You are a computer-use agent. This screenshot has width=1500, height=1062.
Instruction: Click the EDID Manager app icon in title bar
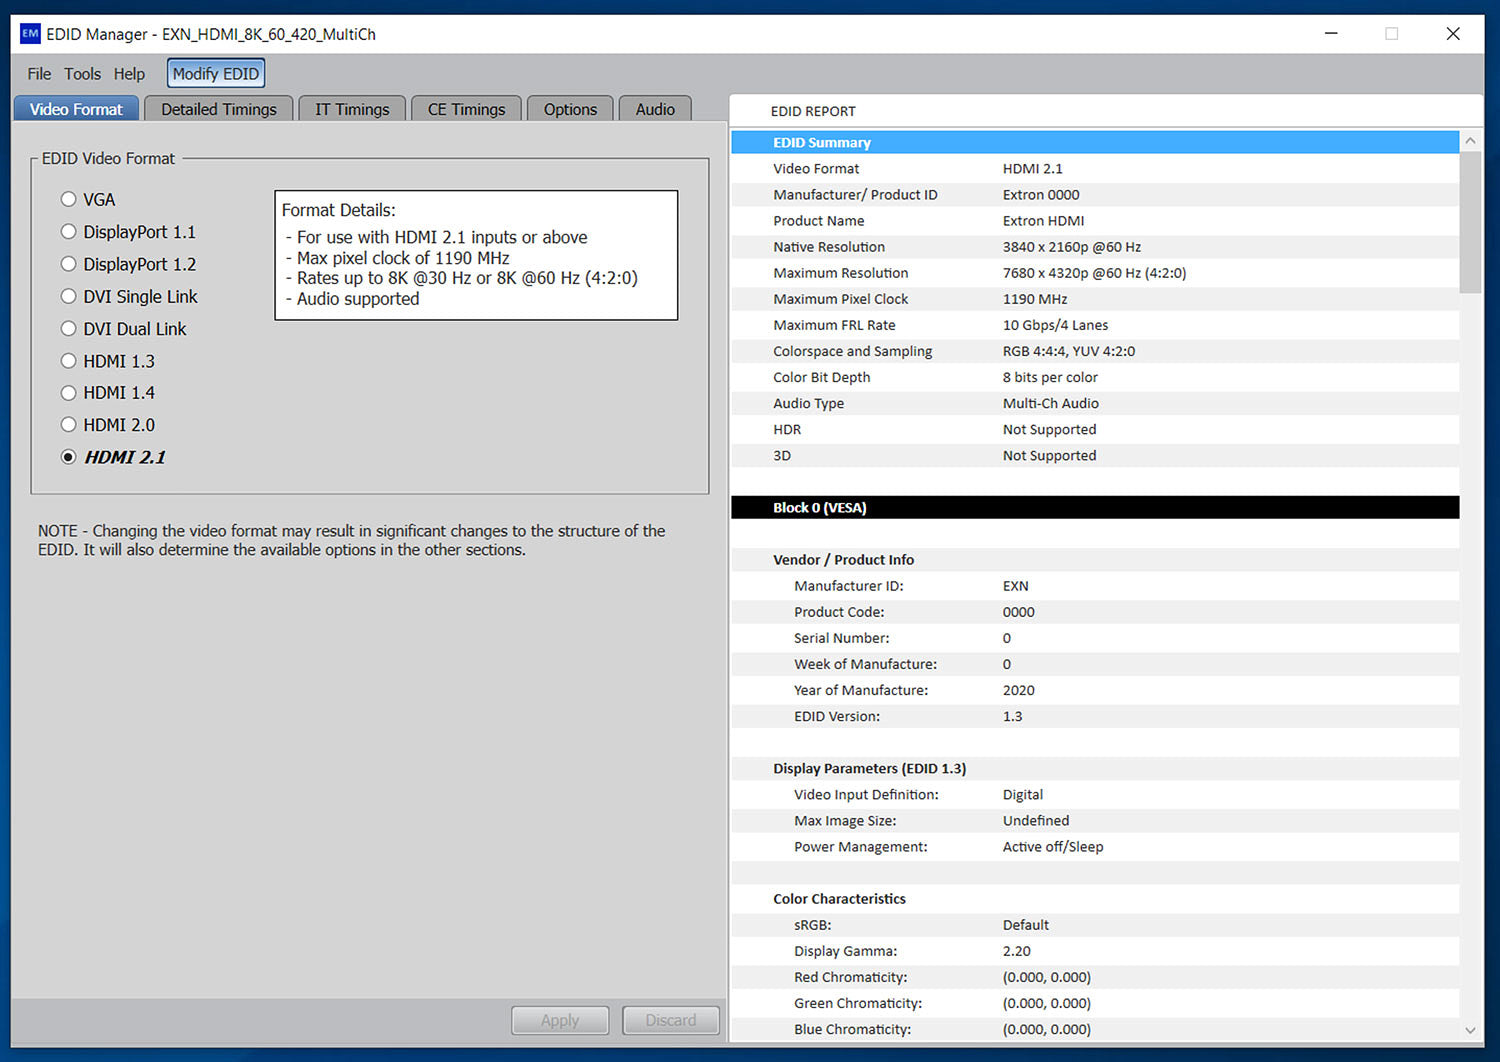30,33
